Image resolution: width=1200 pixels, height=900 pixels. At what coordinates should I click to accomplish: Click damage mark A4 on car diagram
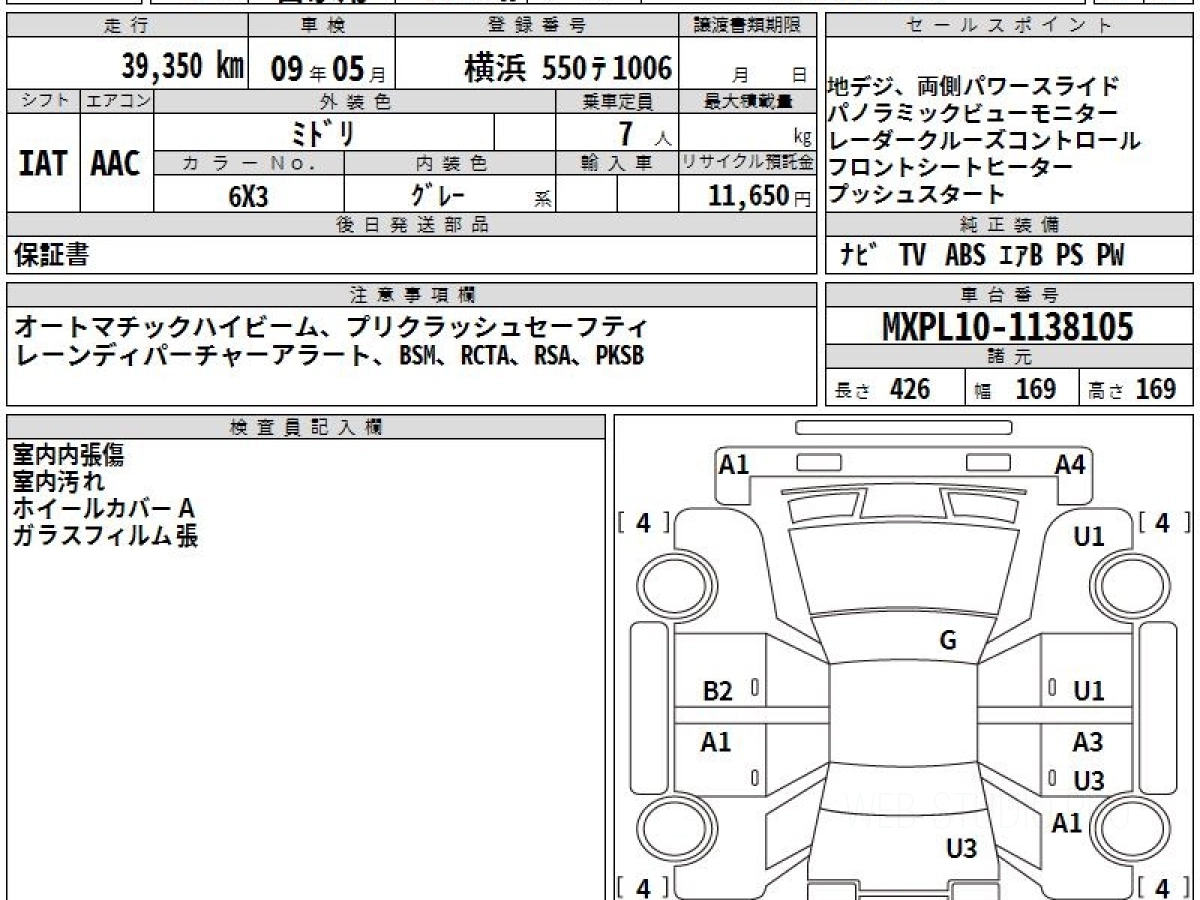pyautogui.click(x=1070, y=464)
